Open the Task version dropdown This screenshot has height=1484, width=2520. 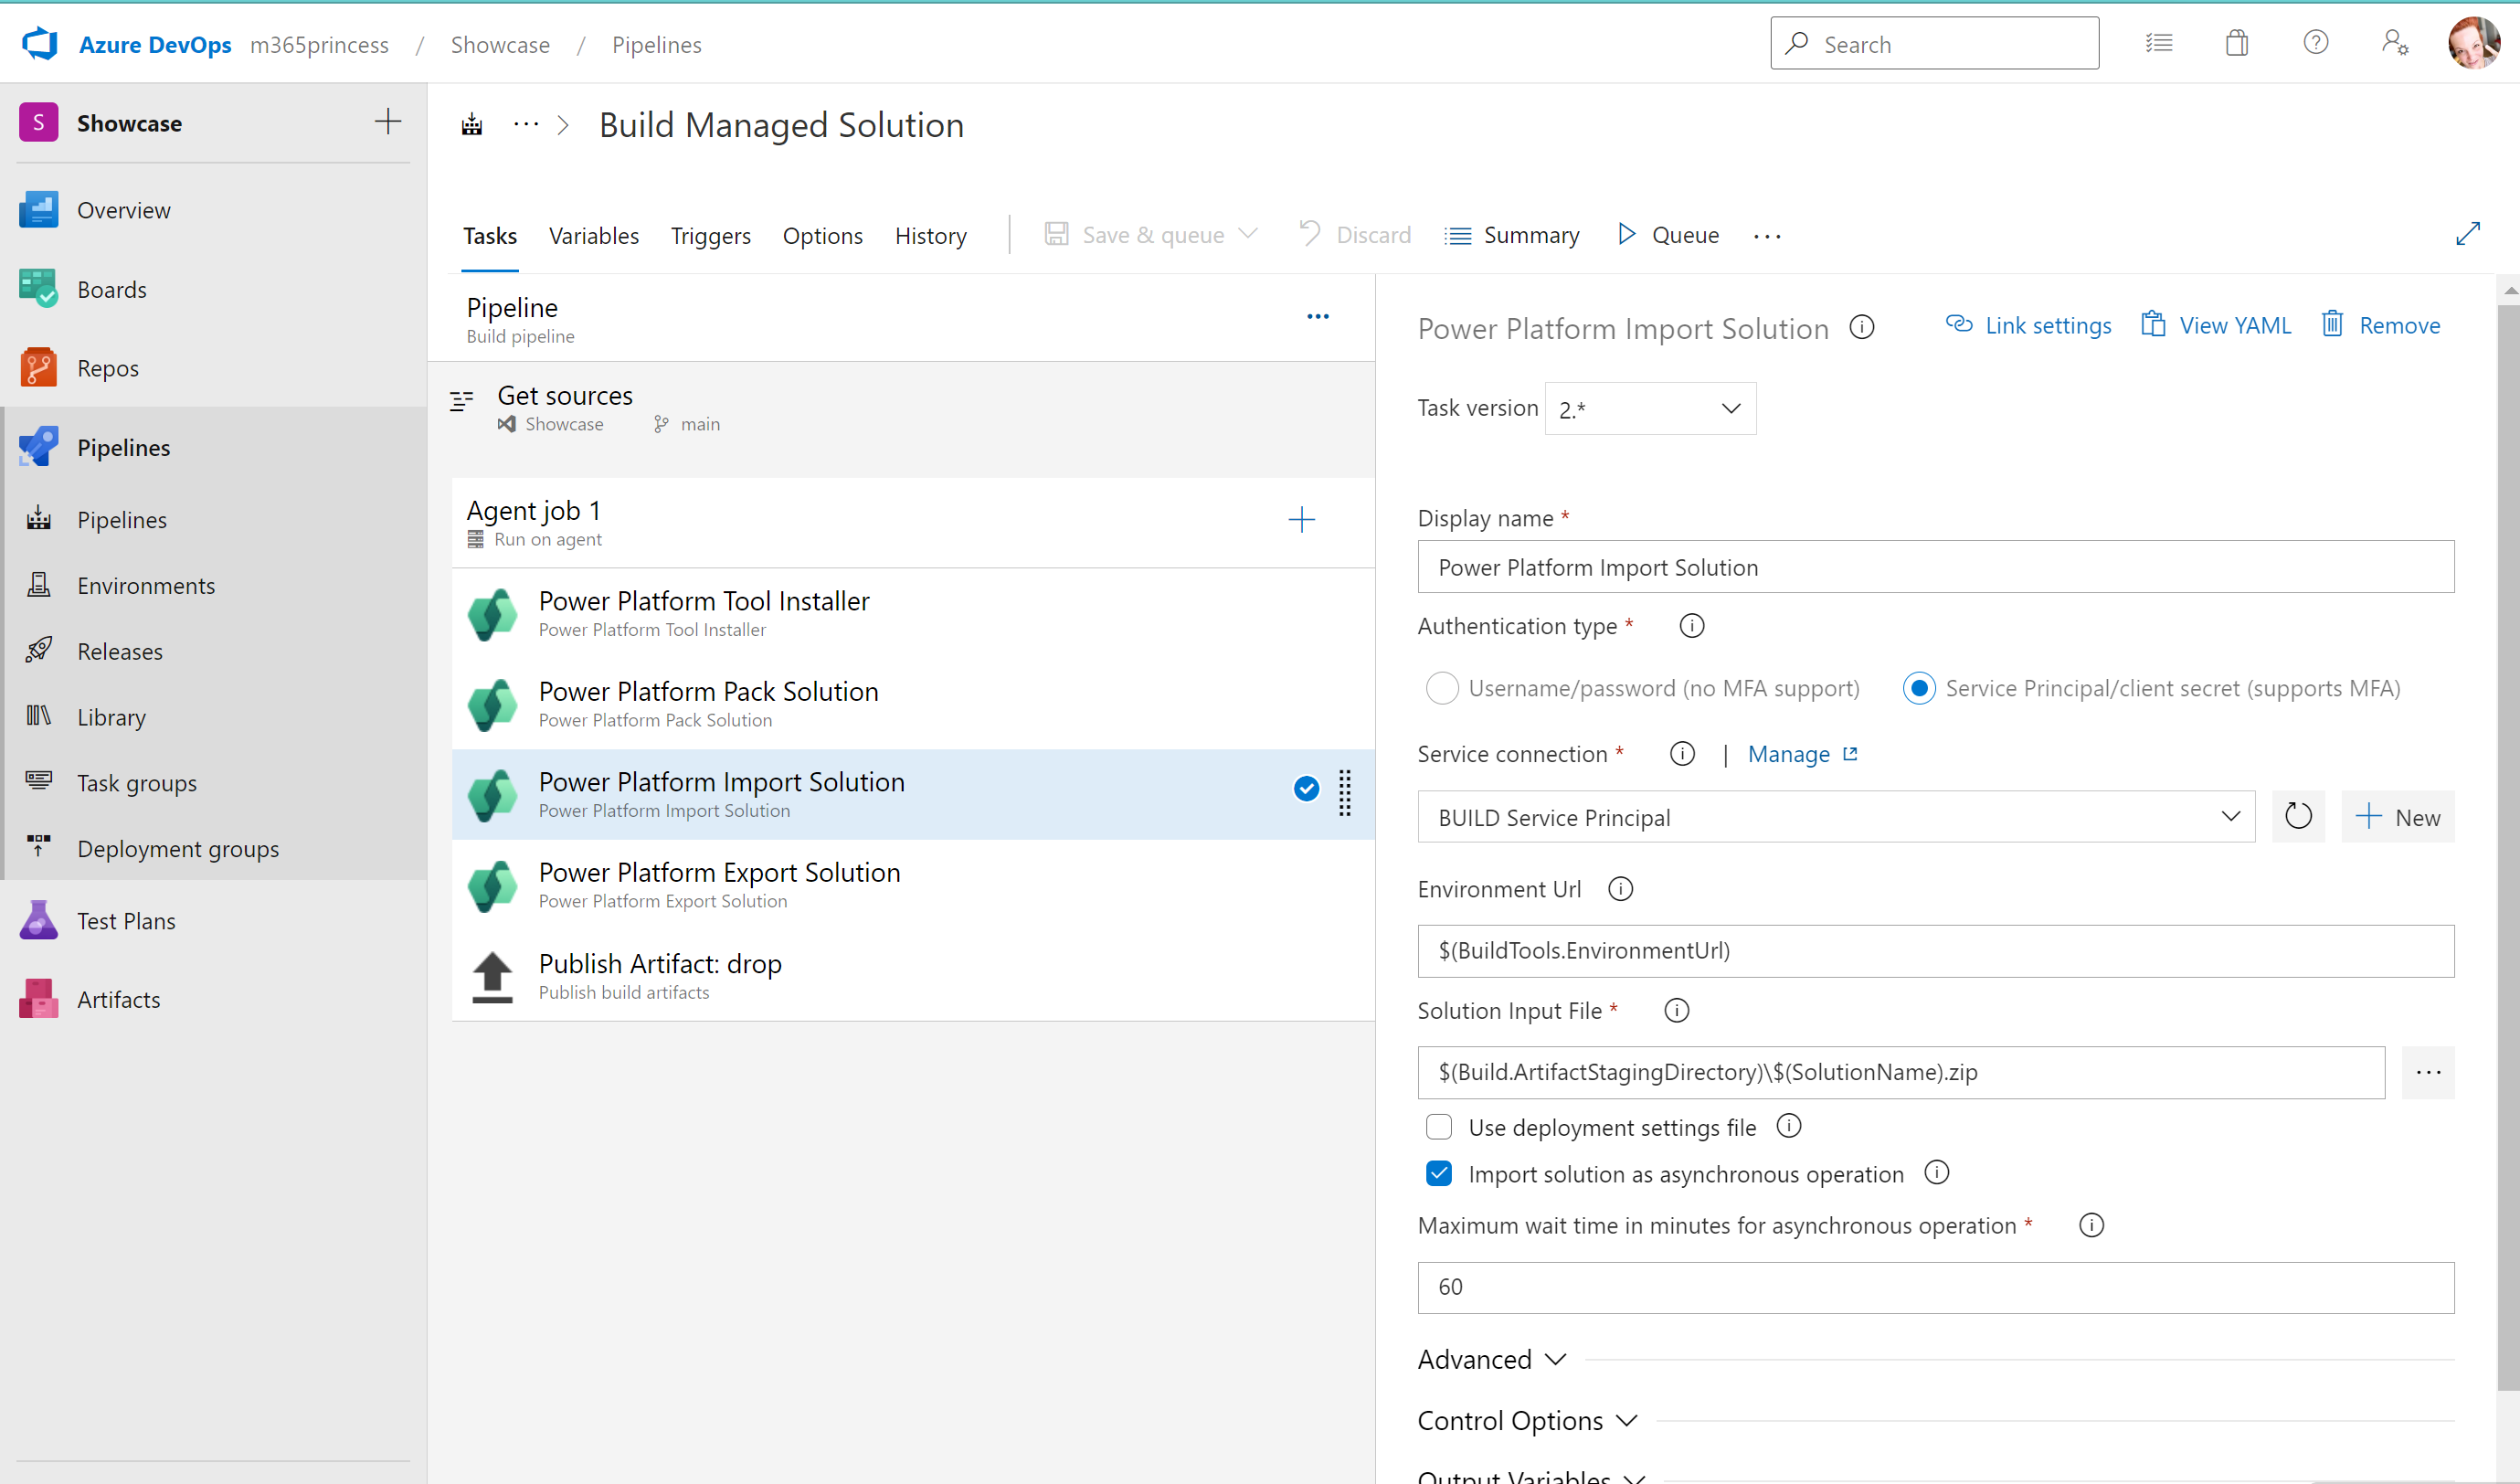point(1650,408)
